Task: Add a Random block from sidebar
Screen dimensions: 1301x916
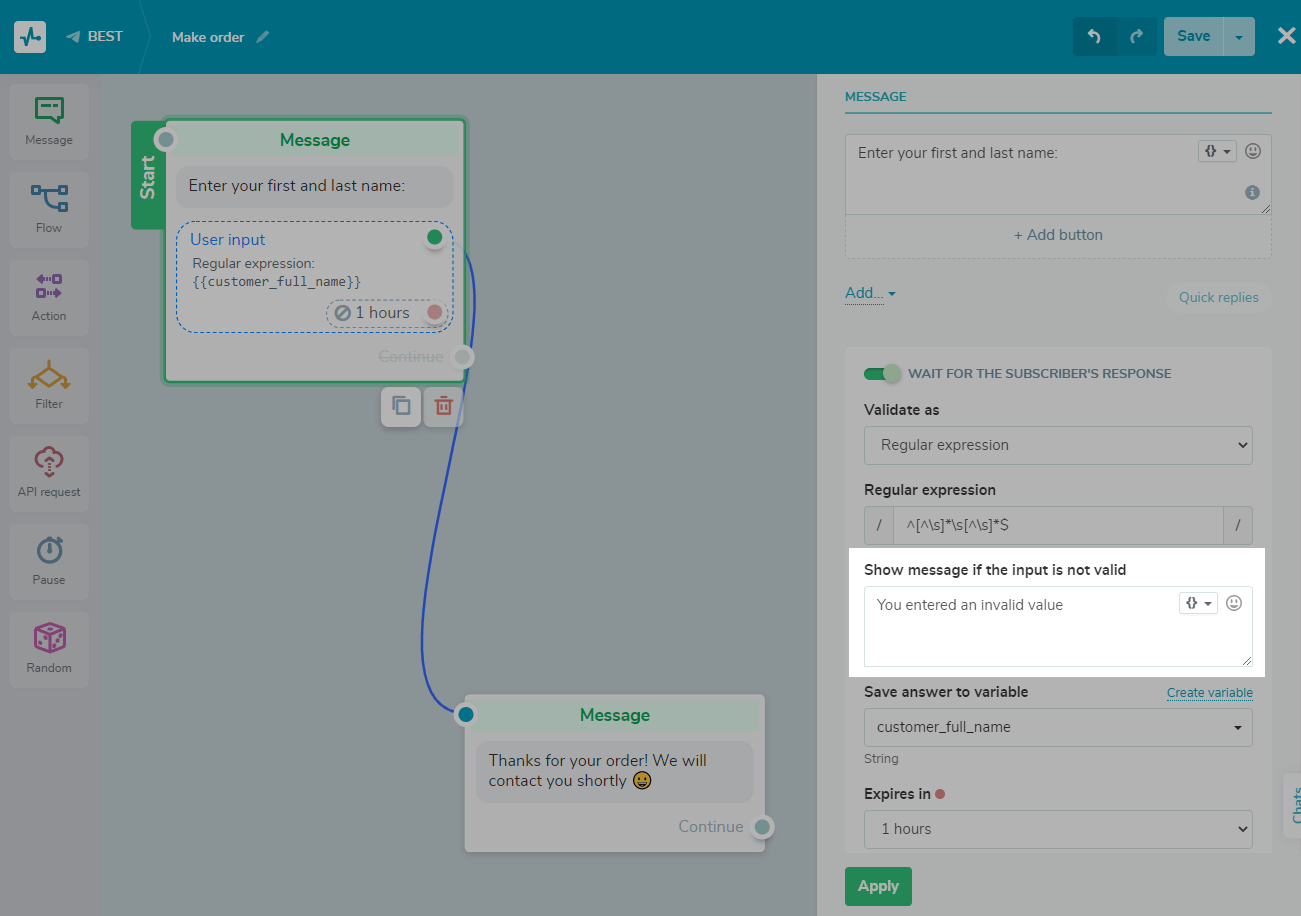Action: coord(49,650)
